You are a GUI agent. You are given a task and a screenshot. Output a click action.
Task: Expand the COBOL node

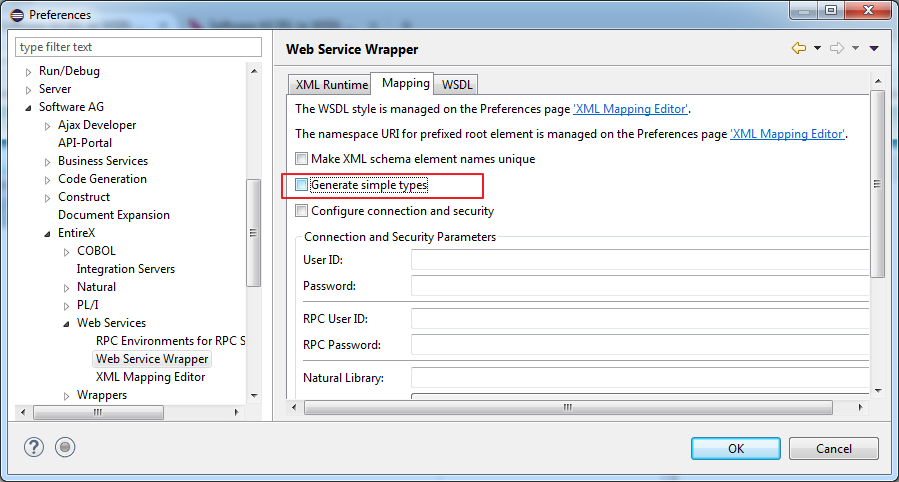[x=67, y=252]
